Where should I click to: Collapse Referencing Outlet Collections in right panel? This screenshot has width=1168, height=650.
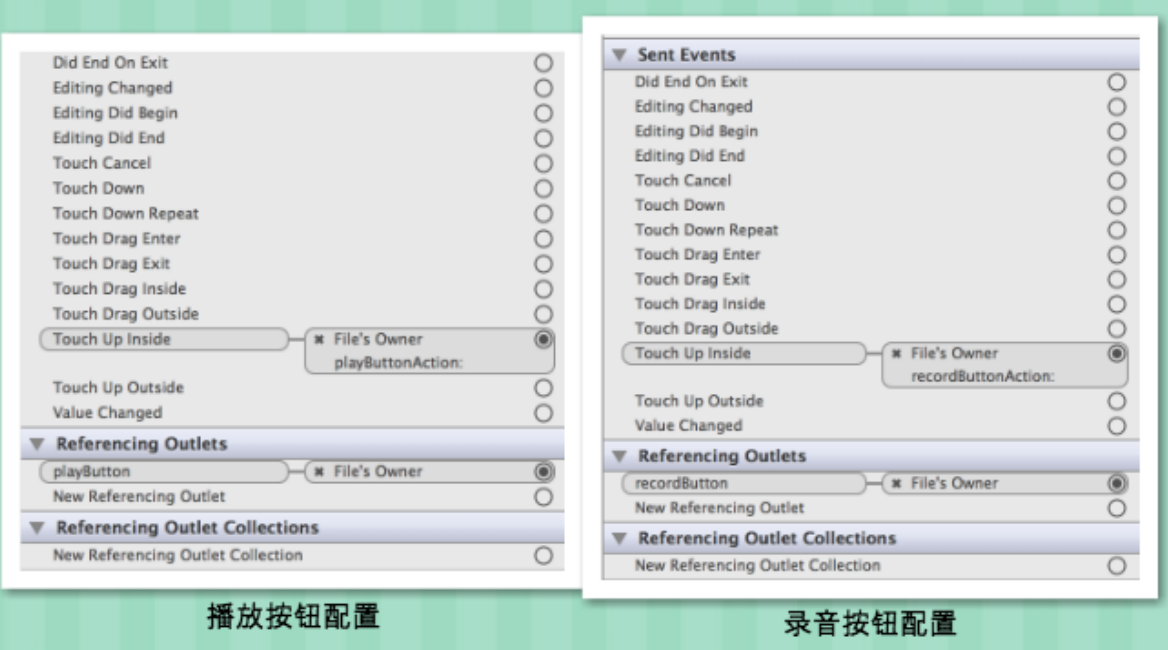point(618,538)
